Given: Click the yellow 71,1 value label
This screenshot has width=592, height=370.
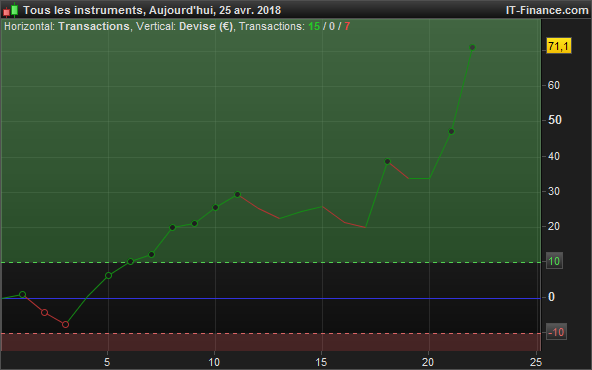Looking at the screenshot, I should point(558,46).
